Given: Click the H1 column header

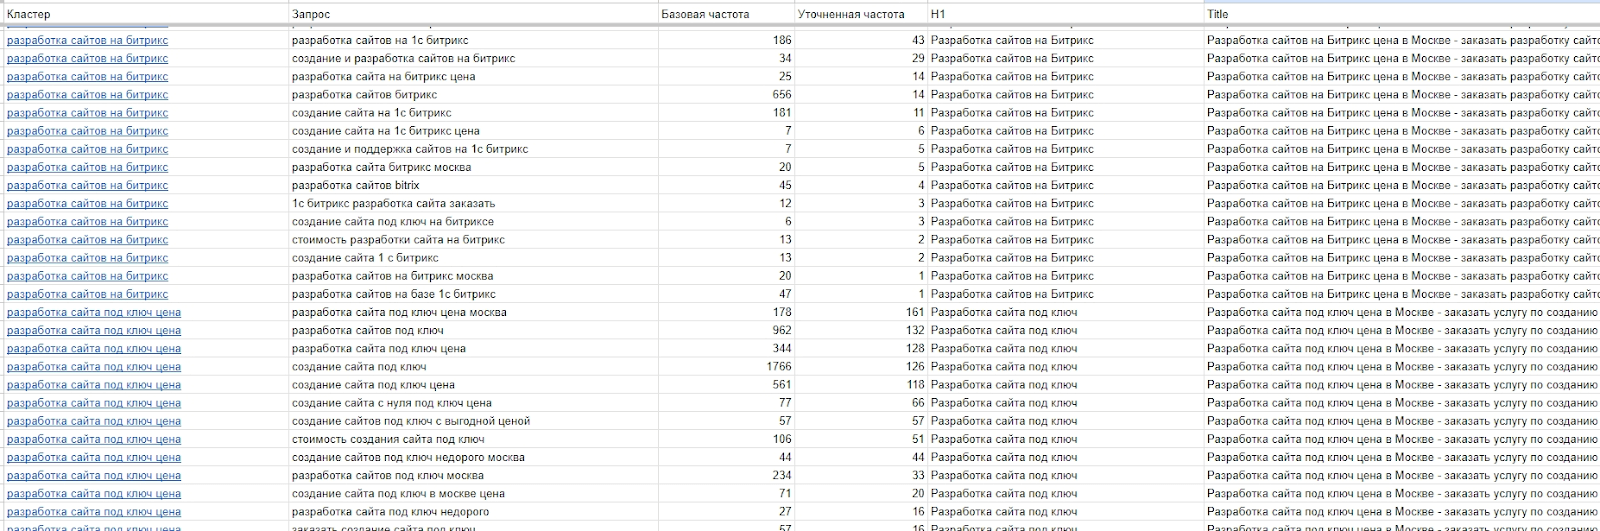Looking at the screenshot, I should [x=937, y=14].
